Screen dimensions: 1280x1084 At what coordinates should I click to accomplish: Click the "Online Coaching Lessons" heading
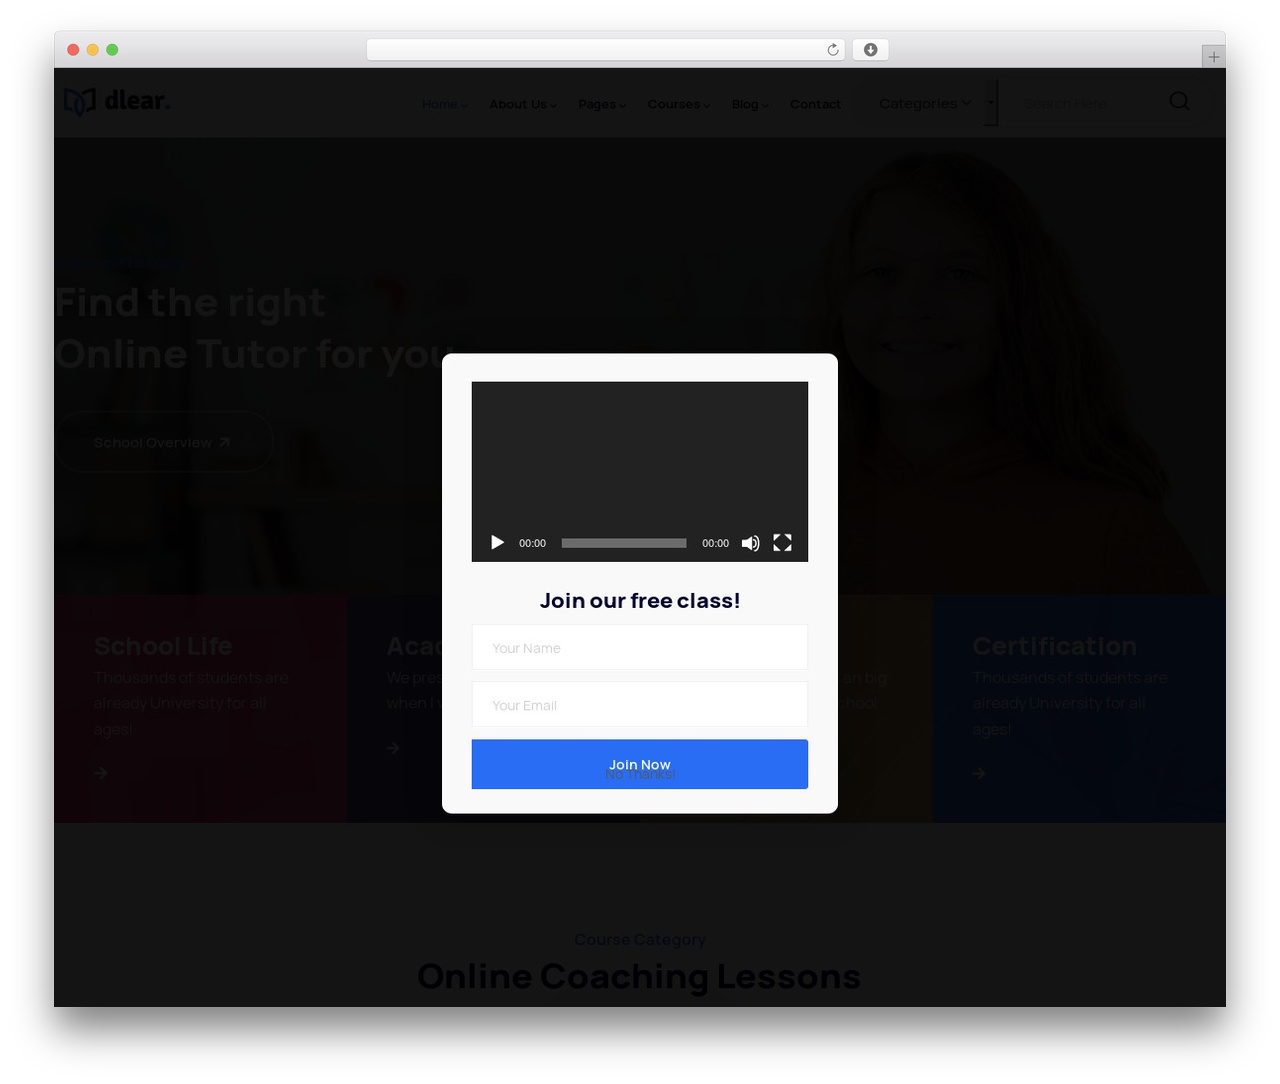click(x=639, y=976)
